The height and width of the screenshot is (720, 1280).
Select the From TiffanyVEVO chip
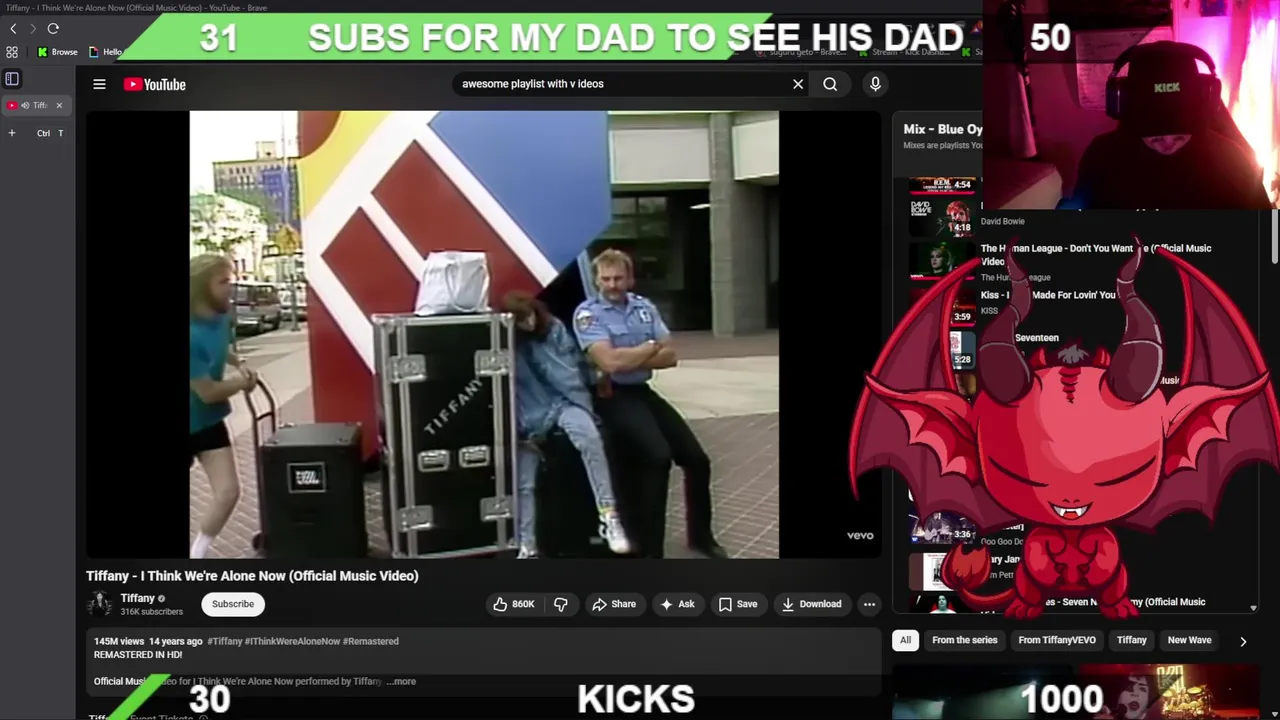pyautogui.click(x=1057, y=640)
